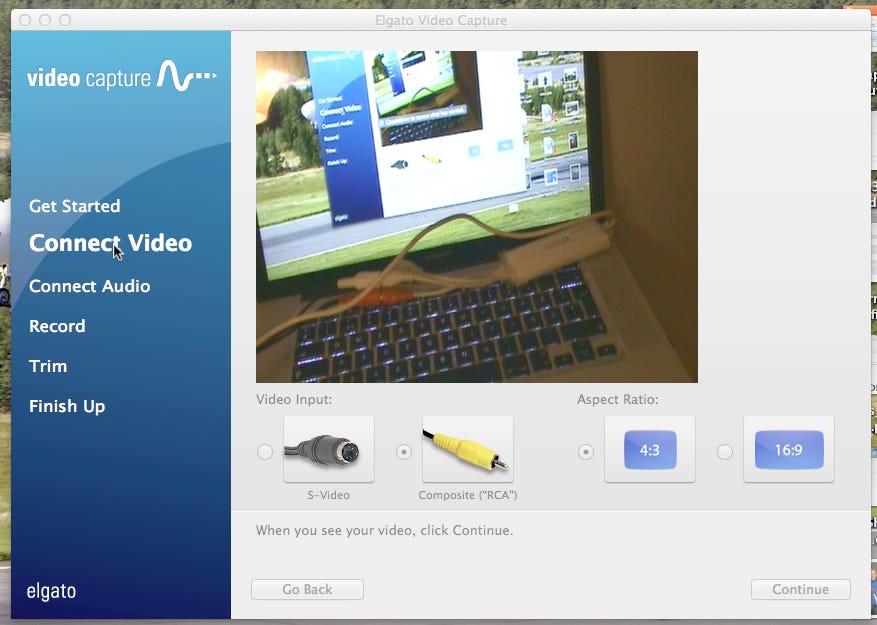
Task: Zoom the Elgato Video Capture window
Action: (65, 20)
